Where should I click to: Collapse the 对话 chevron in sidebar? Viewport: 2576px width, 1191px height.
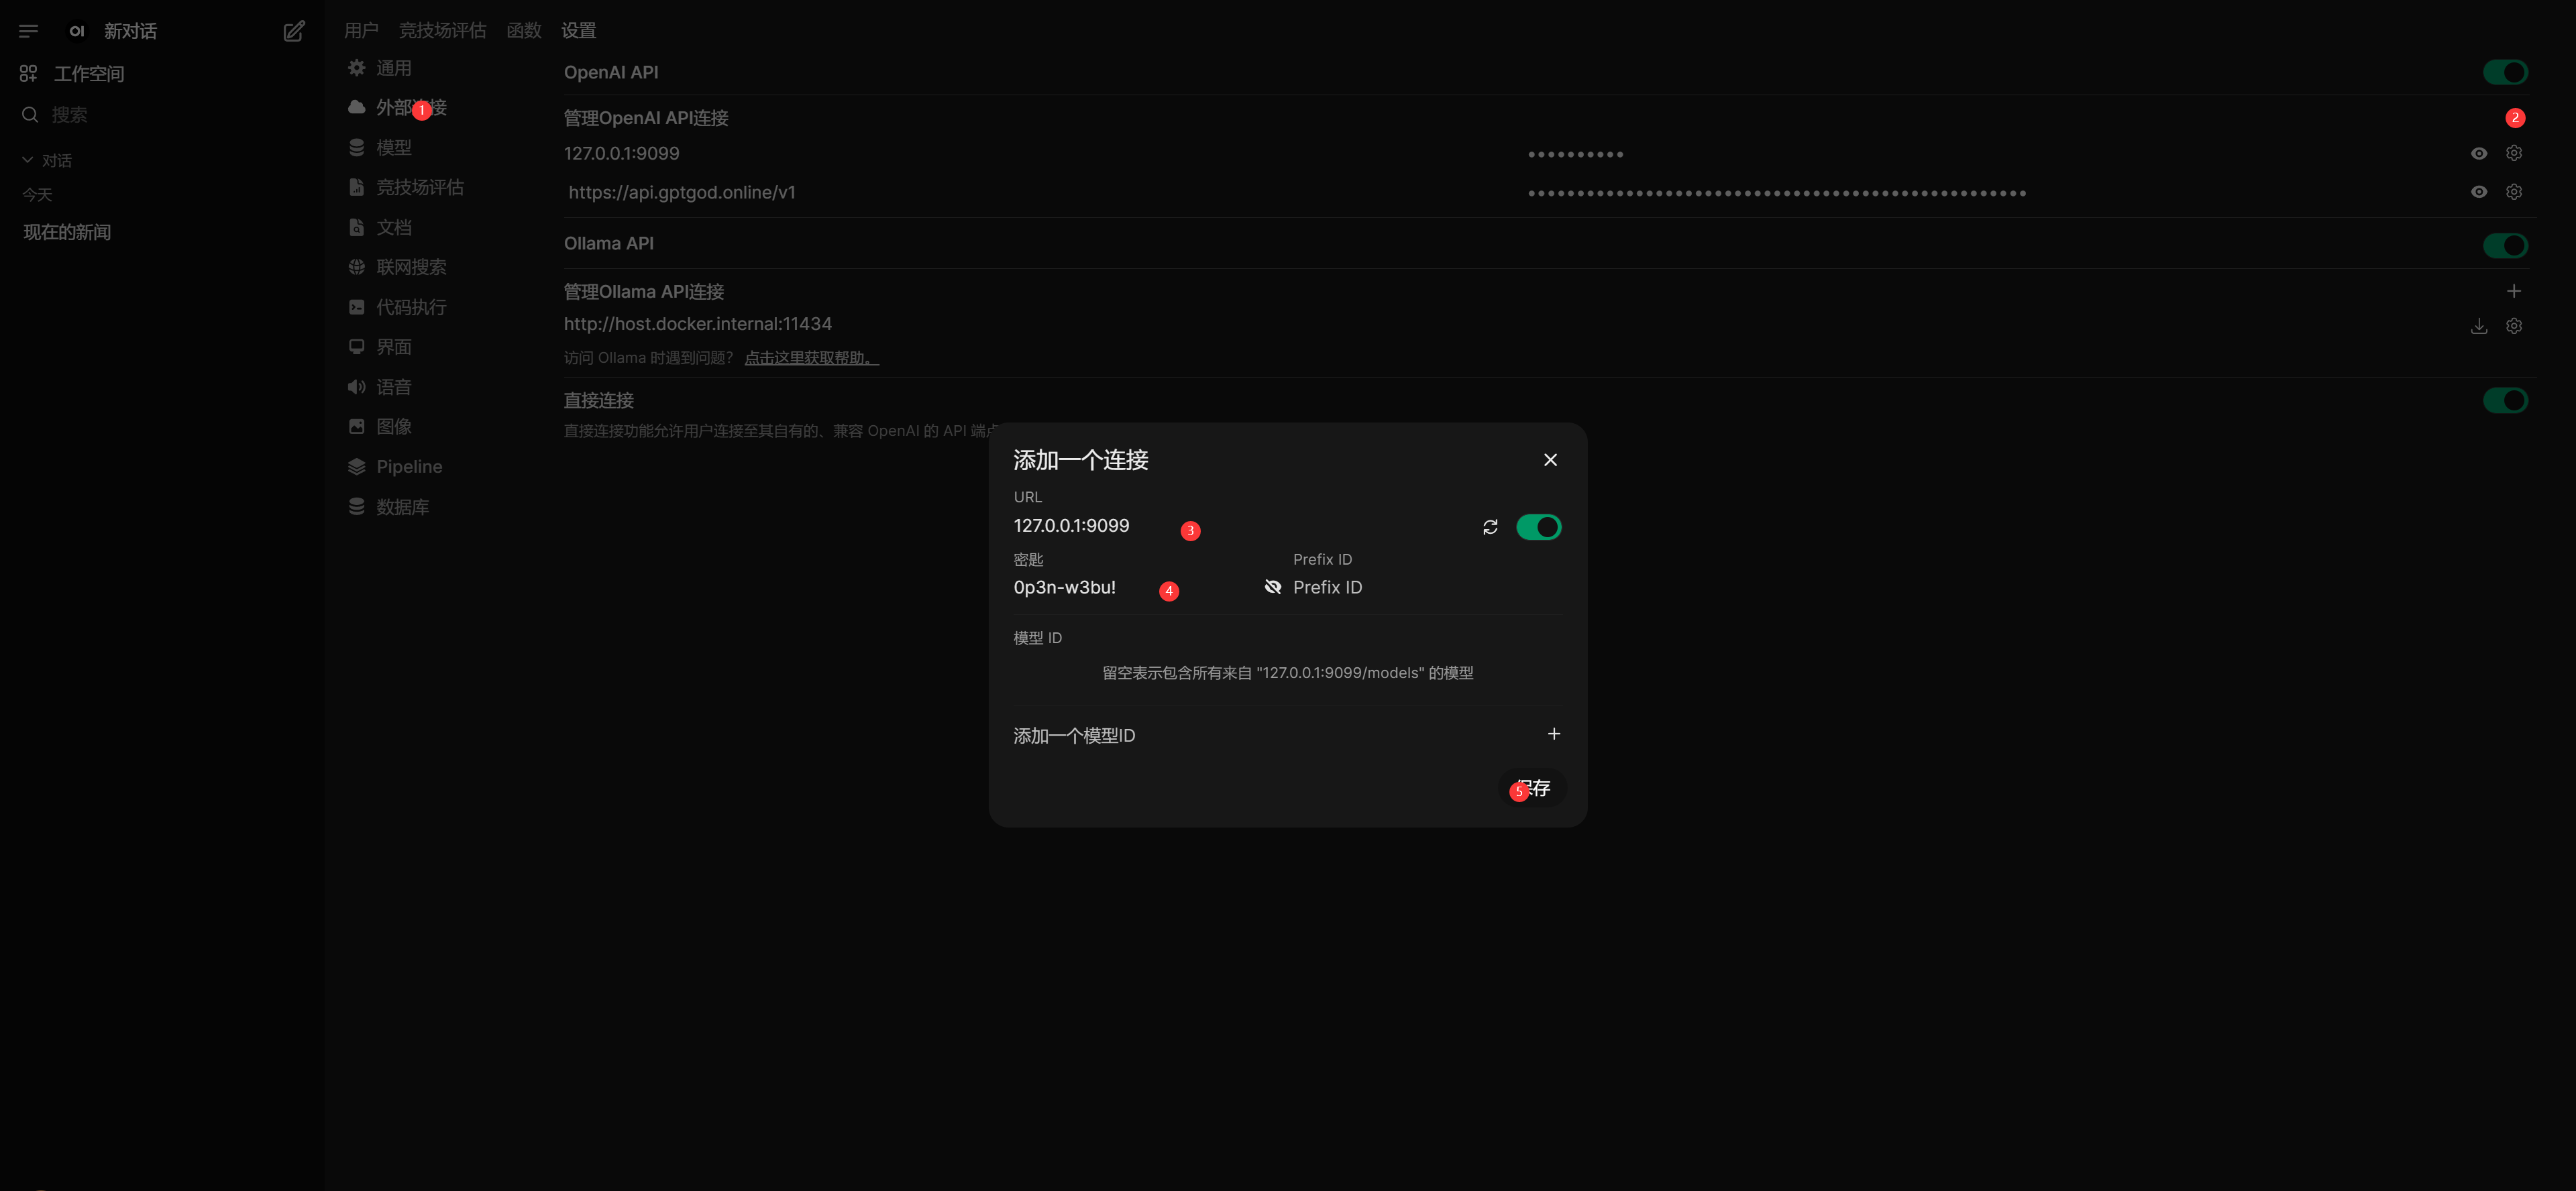(28, 160)
